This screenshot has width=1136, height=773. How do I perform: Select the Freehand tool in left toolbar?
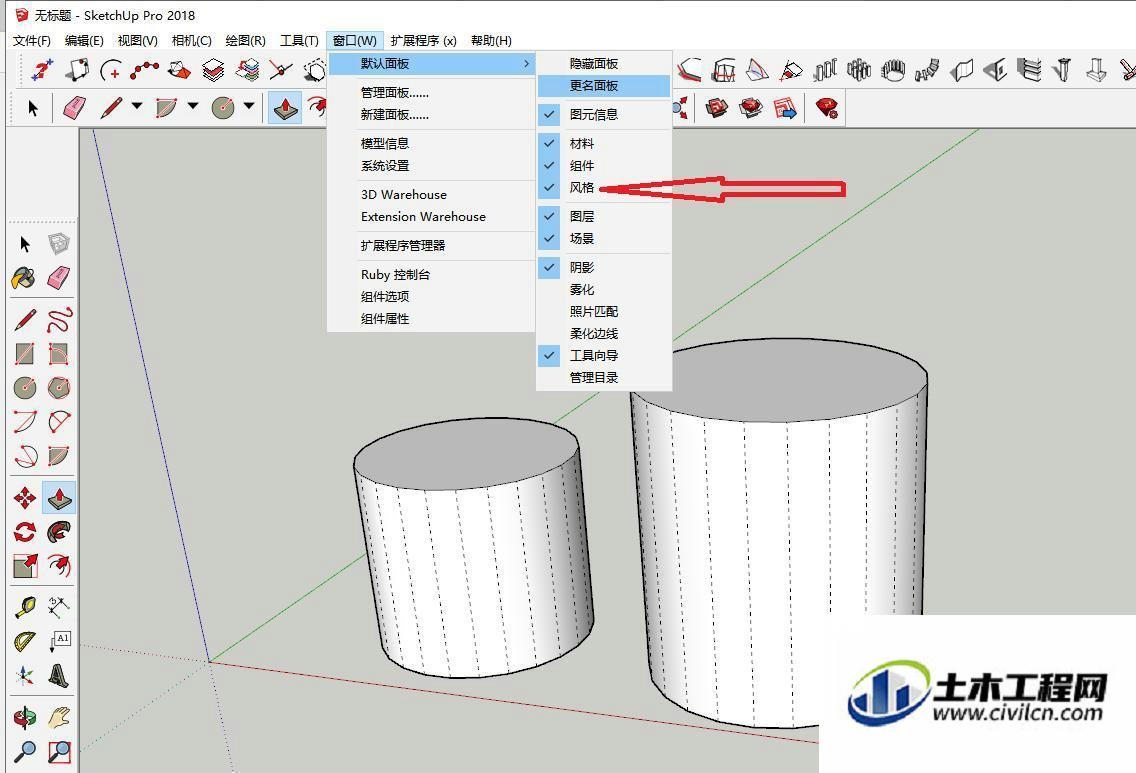click(x=59, y=319)
